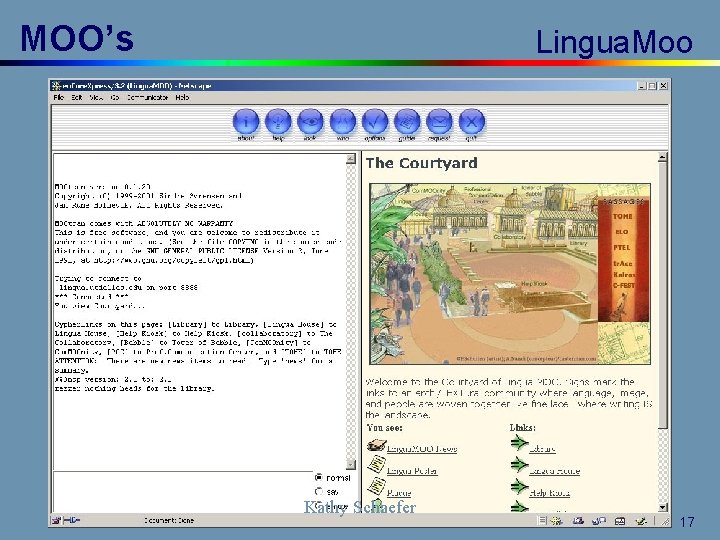Open the Go menu
The width and height of the screenshot is (720, 540).
(115, 97)
